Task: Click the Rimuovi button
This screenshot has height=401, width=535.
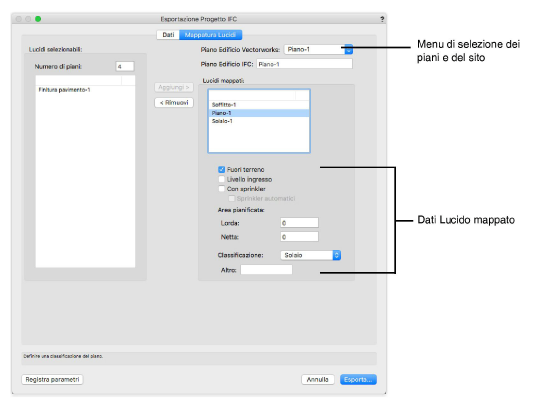Action: [x=174, y=103]
